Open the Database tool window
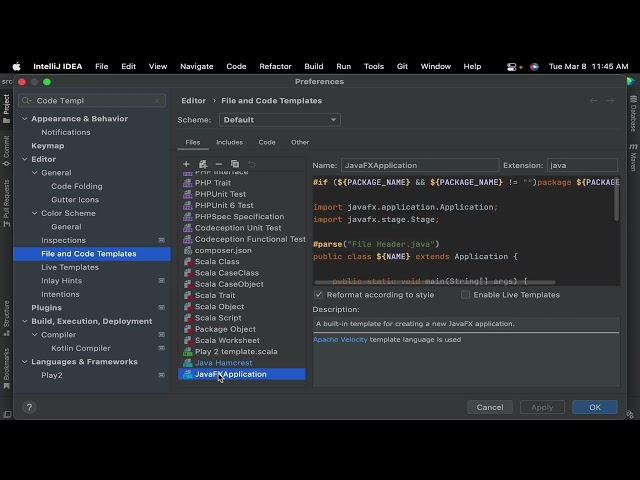 point(633,114)
